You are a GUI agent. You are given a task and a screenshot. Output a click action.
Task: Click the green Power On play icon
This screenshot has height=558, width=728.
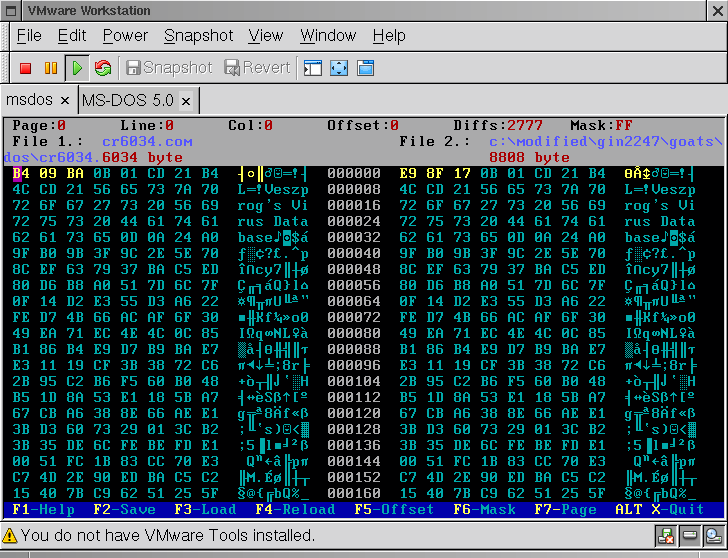pyautogui.click(x=77, y=68)
